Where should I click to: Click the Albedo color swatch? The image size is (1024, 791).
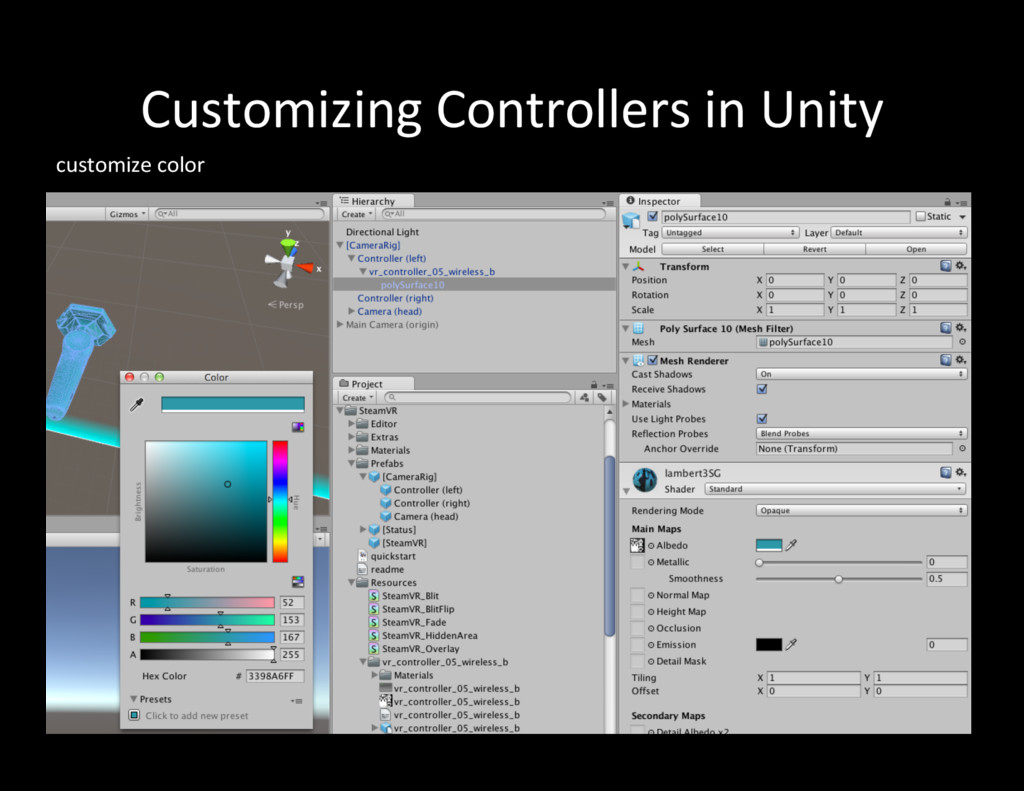pyautogui.click(x=769, y=545)
